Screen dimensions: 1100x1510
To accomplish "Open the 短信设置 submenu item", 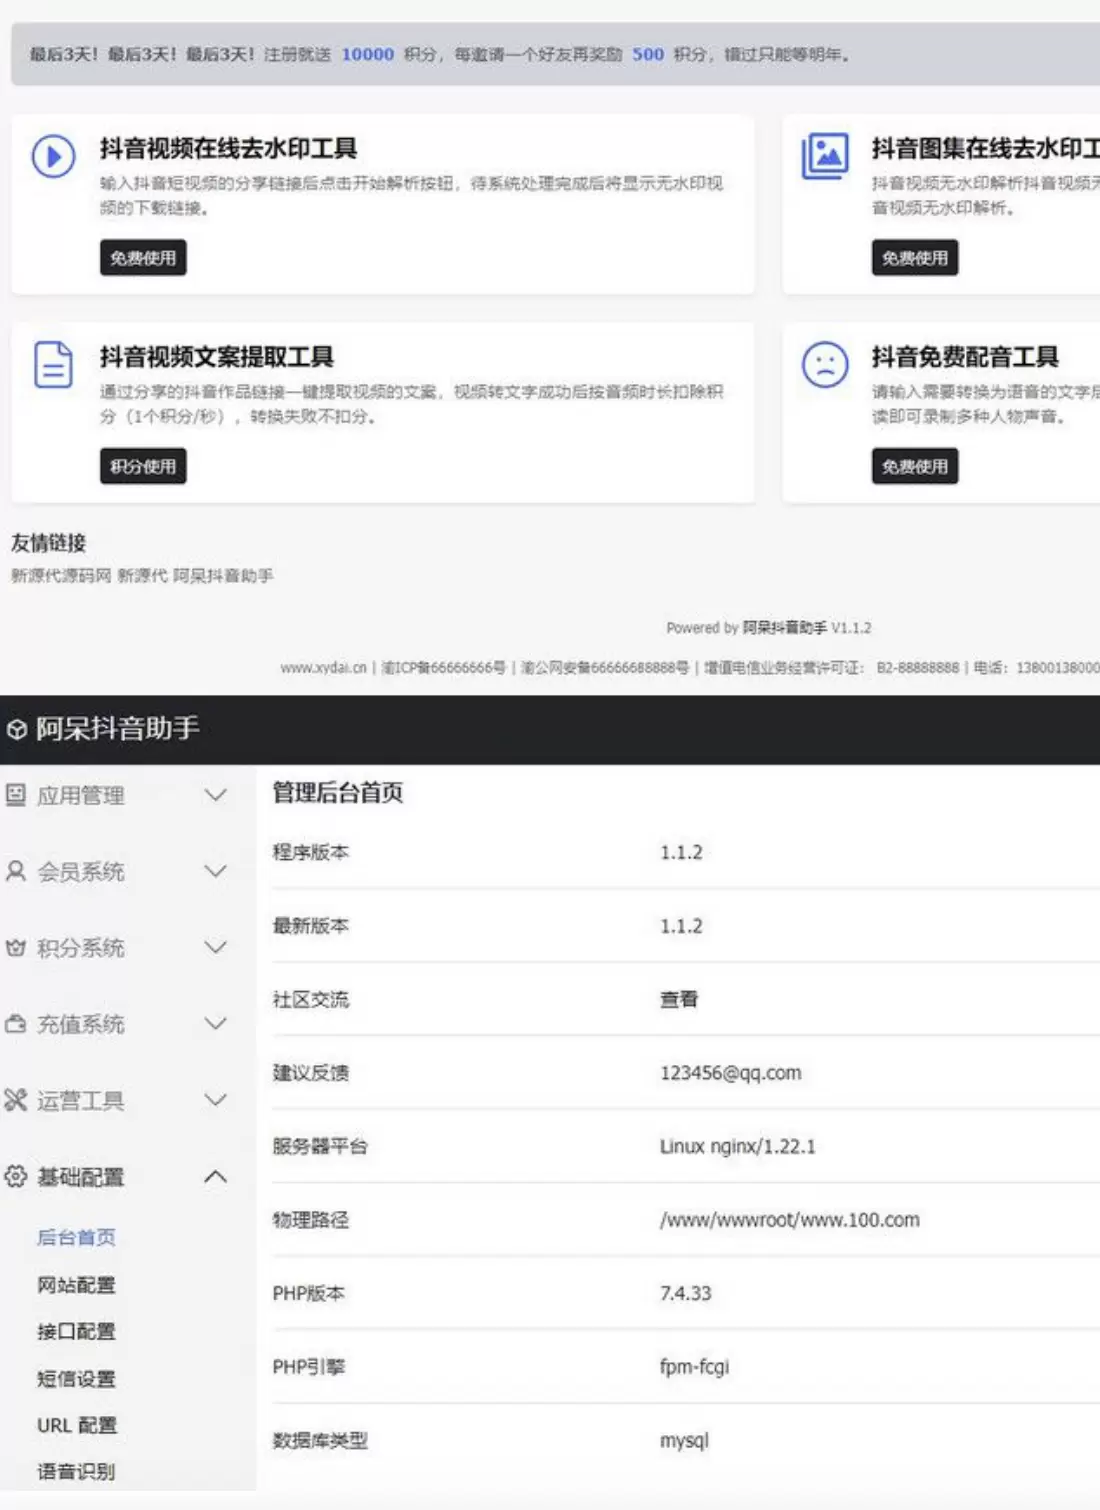I will pyautogui.click(x=76, y=1379).
